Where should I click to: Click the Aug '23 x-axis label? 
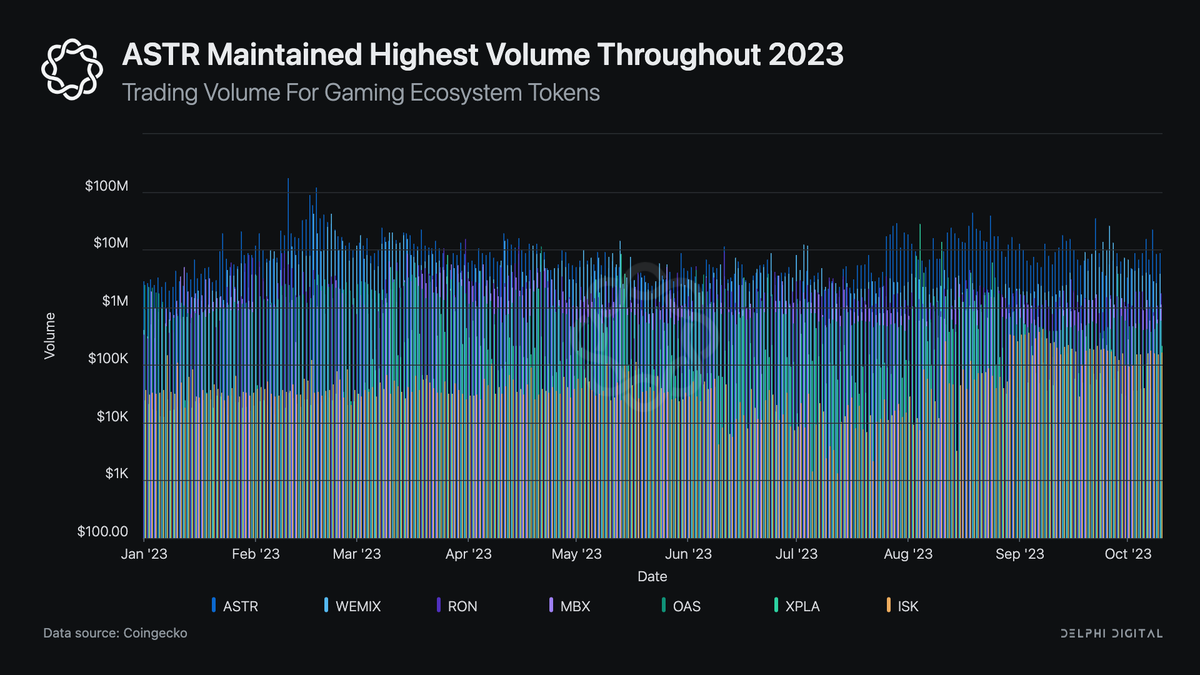click(908, 553)
